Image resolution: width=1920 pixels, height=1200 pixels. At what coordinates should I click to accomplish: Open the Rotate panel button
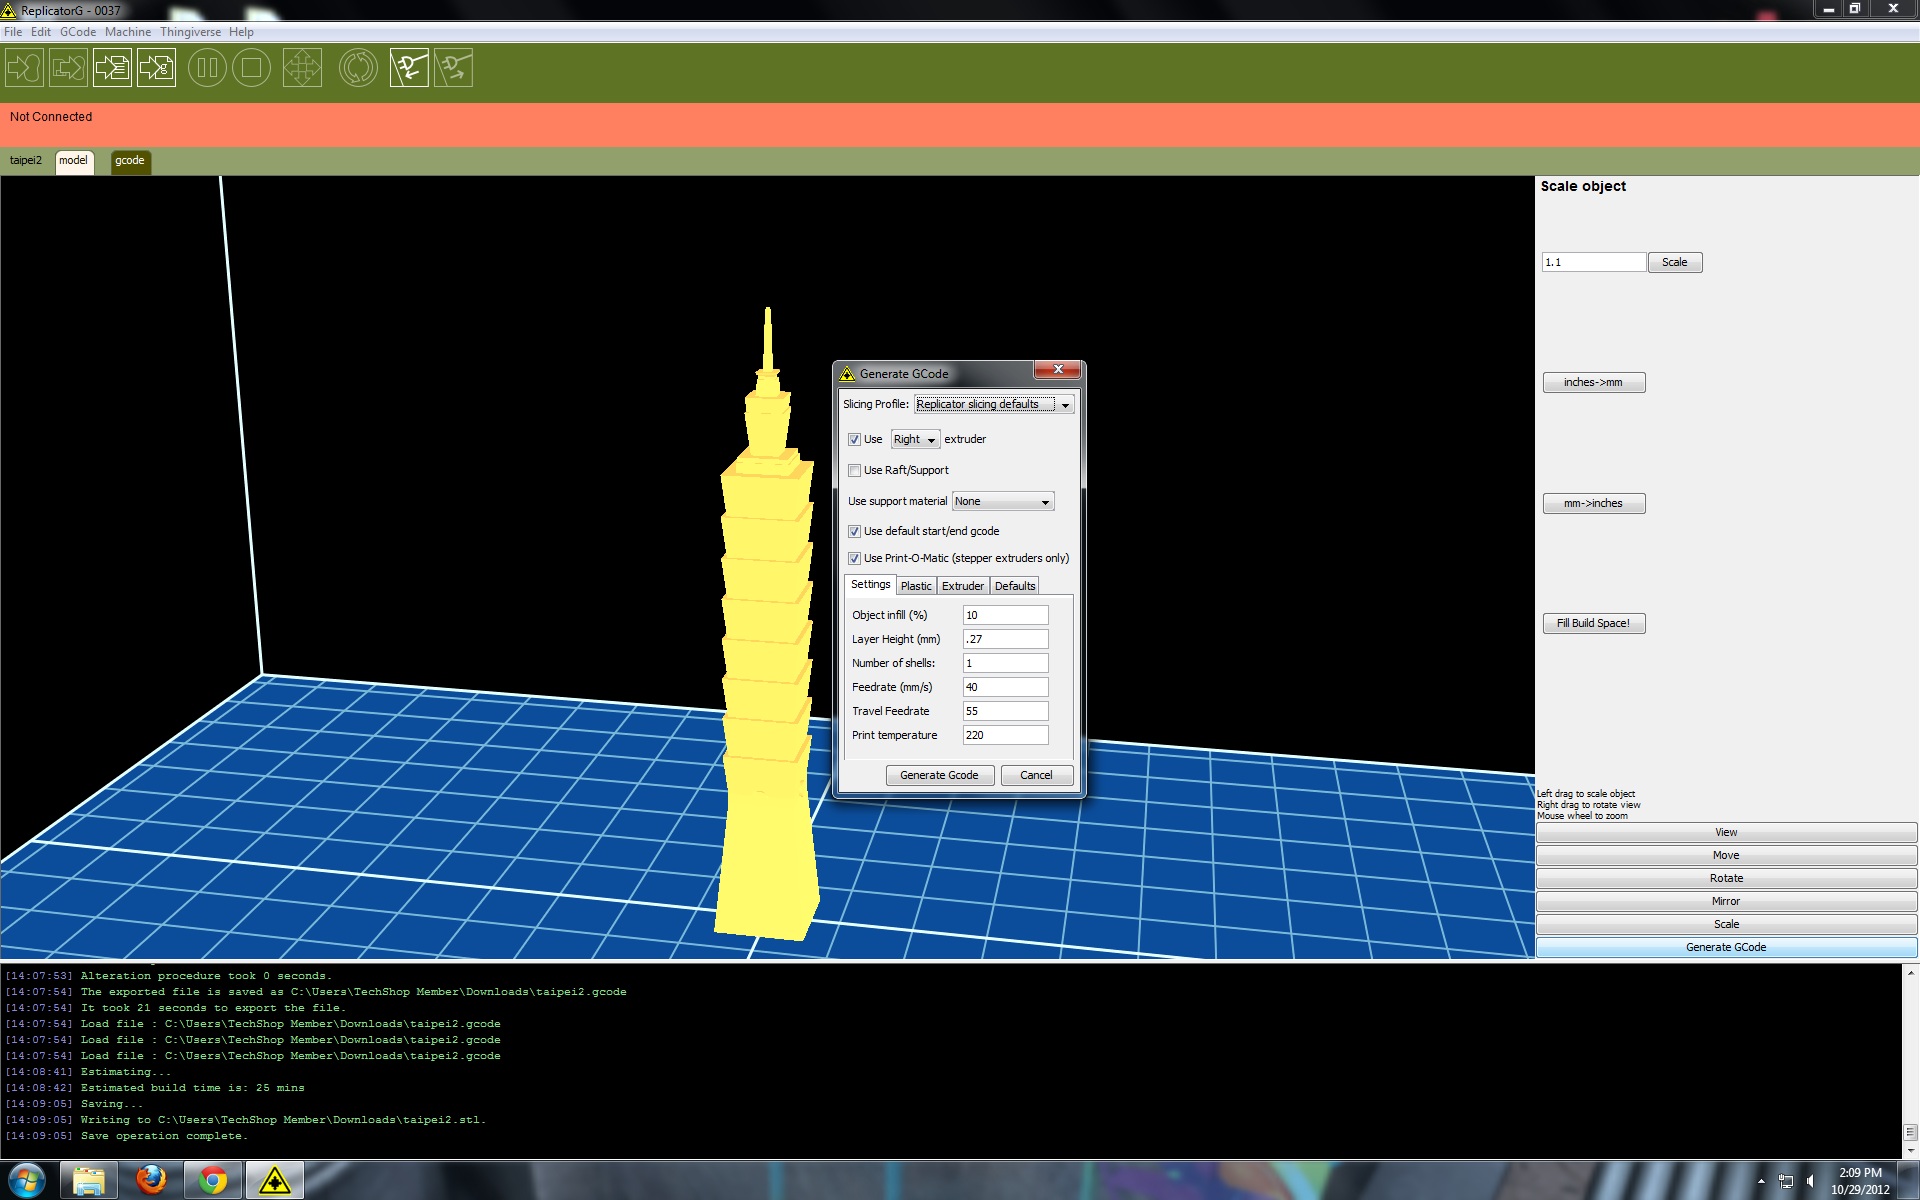tap(1726, 878)
